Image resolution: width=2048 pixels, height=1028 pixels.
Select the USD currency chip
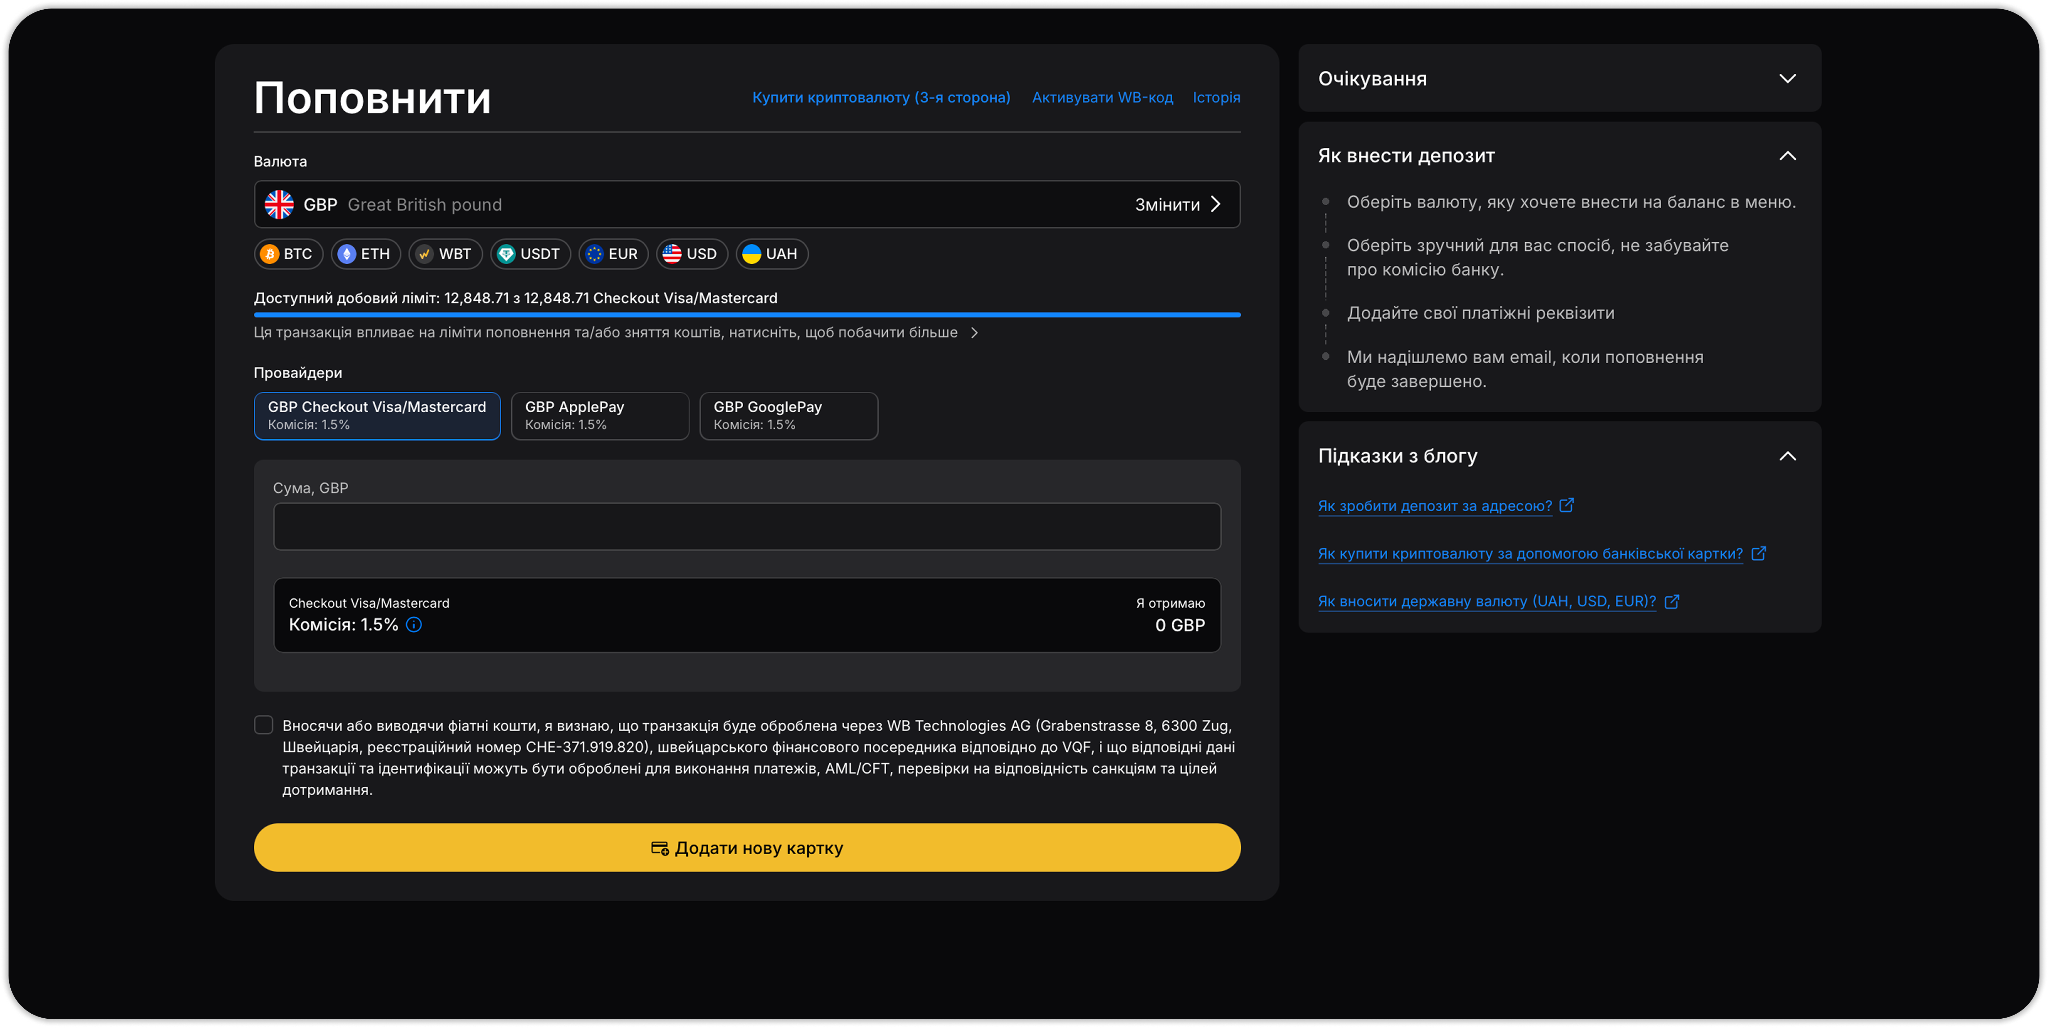click(691, 254)
